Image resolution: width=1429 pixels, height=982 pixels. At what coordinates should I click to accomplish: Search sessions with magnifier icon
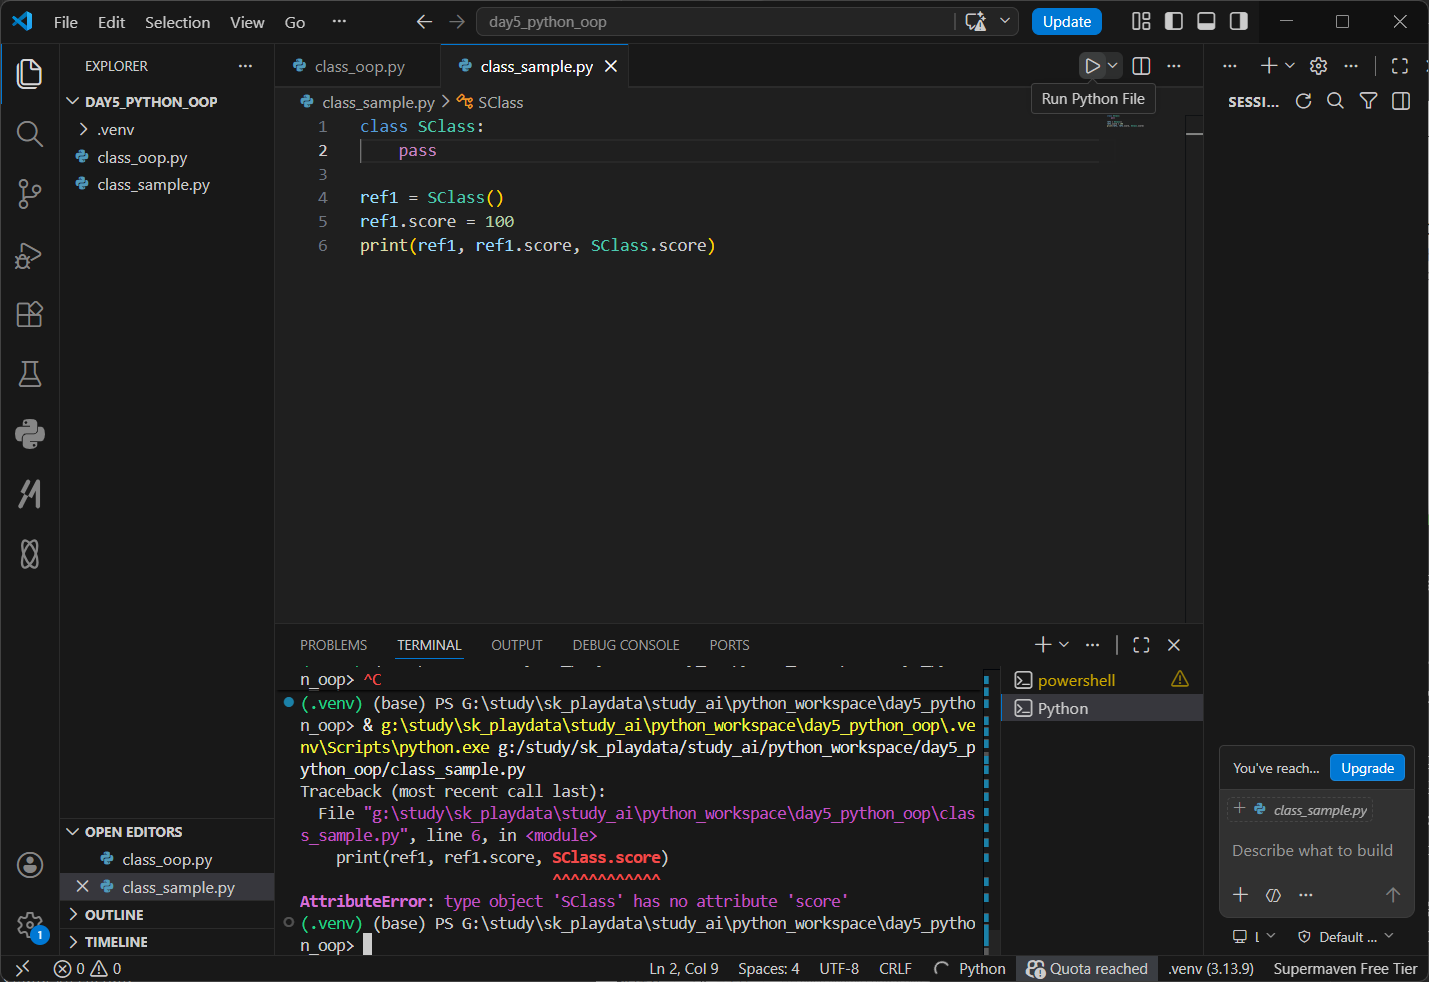click(1335, 101)
